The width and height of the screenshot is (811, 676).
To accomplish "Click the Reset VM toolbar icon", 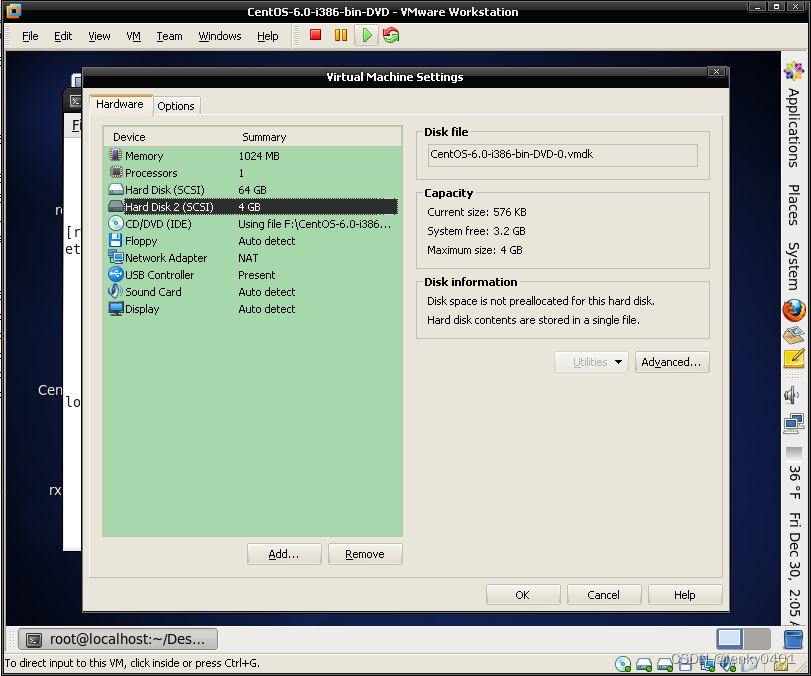I will (x=391, y=35).
